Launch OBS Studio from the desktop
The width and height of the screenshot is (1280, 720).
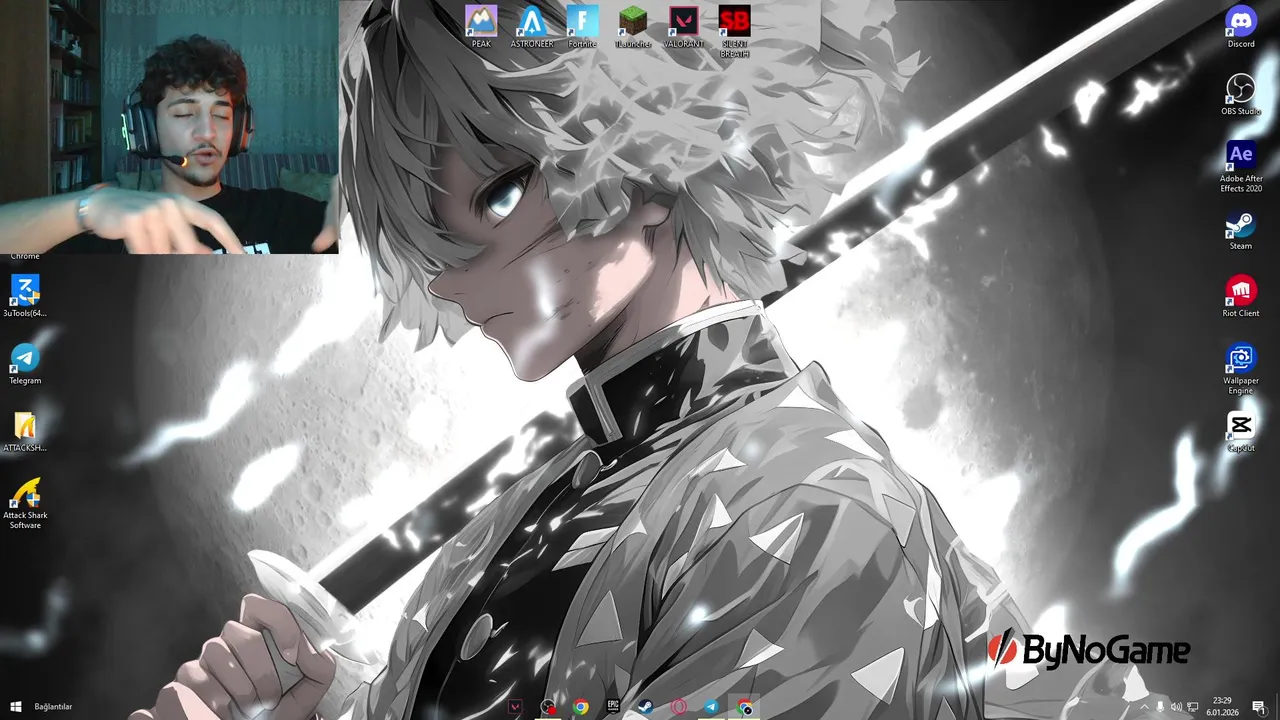[1241, 94]
